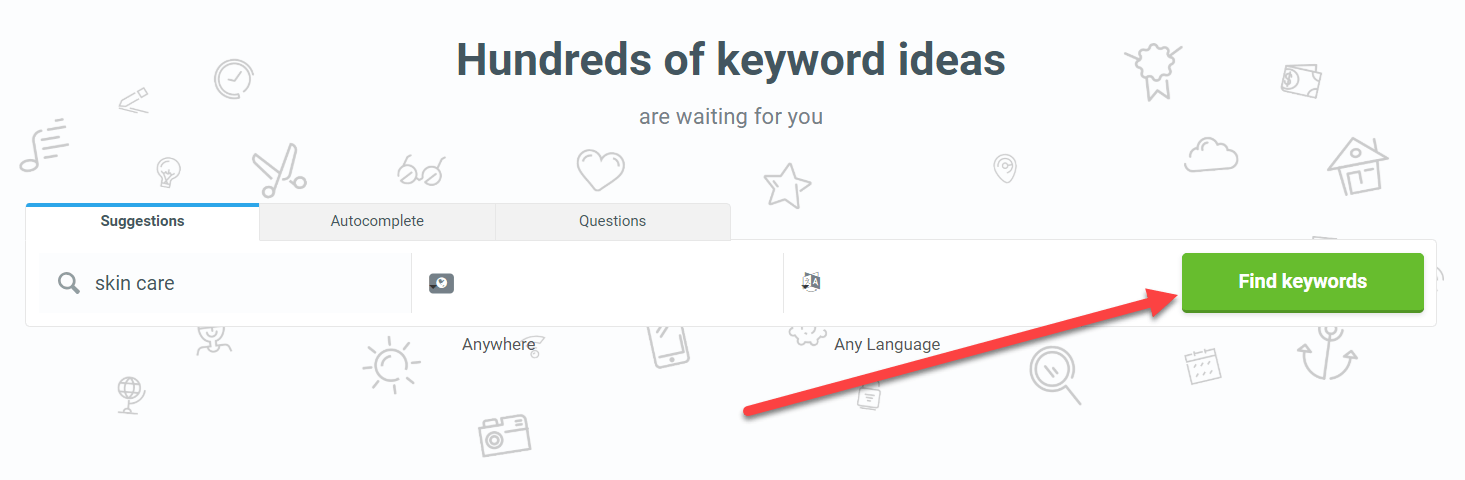This screenshot has height=480, width=1465.
Task: Click the "Hundreds of keyword ideas" heading
Action: click(731, 60)
